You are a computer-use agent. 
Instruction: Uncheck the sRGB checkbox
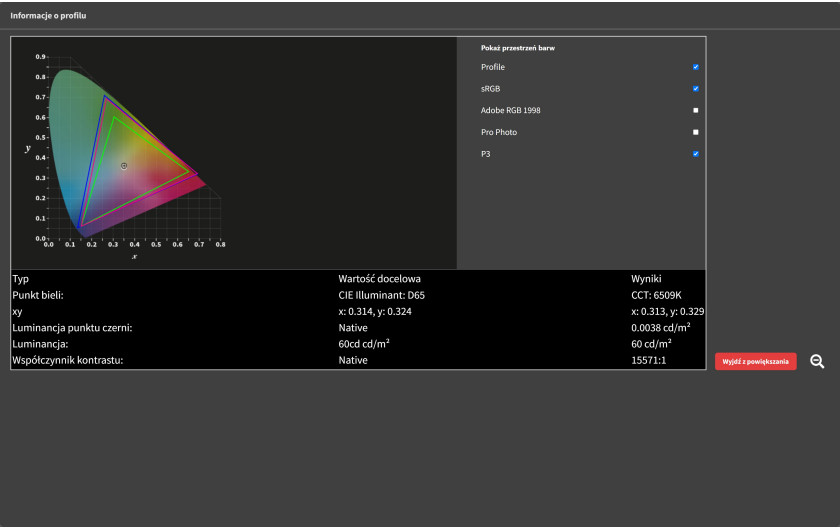695,88
